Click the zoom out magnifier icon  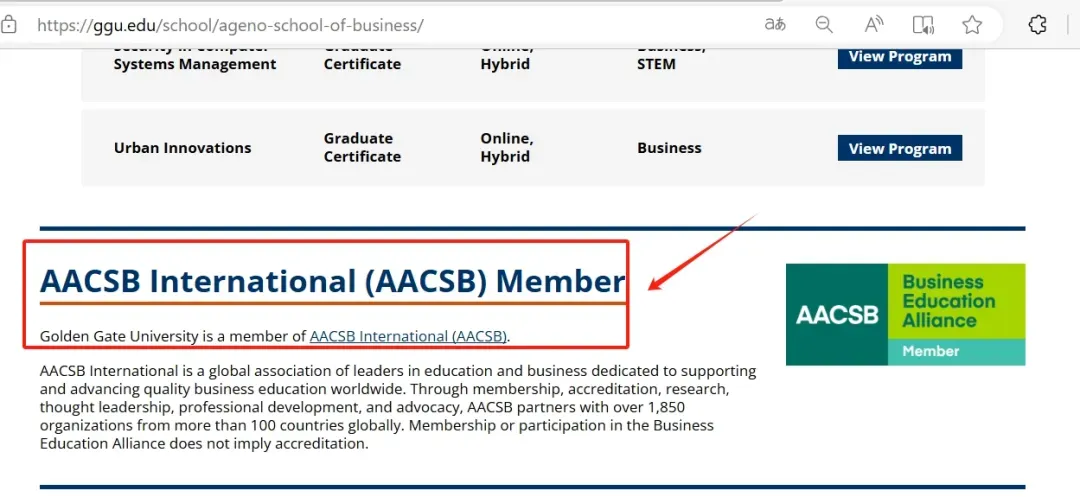pyautogui.click(x=824, y=25)
